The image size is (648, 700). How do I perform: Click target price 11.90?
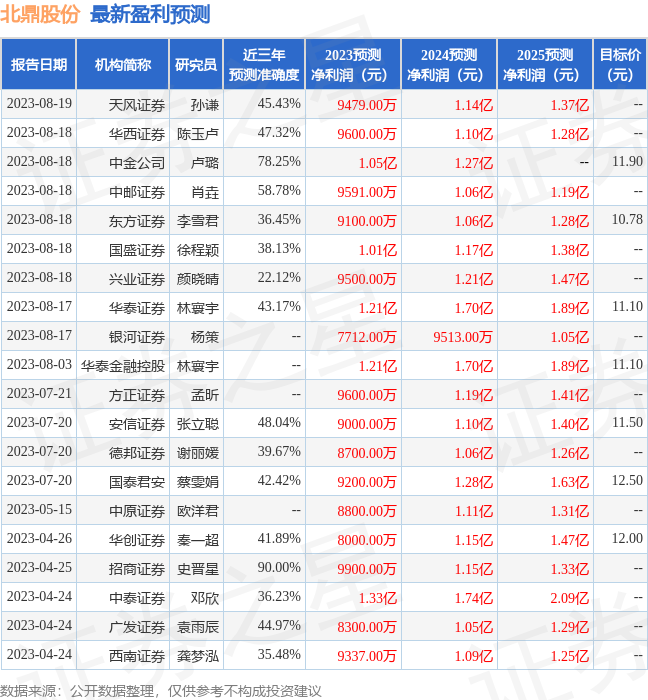point(627,162)
